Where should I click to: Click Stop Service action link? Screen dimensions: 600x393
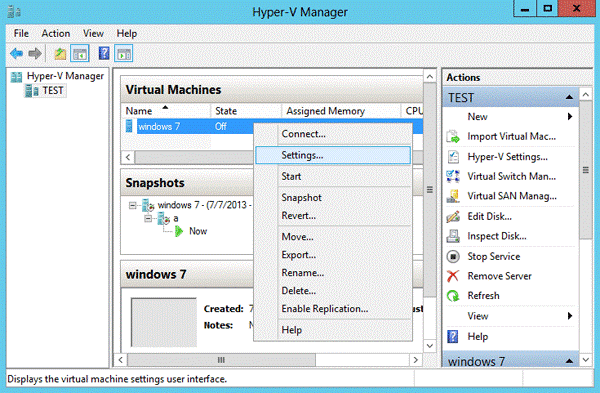click(494, 256)
